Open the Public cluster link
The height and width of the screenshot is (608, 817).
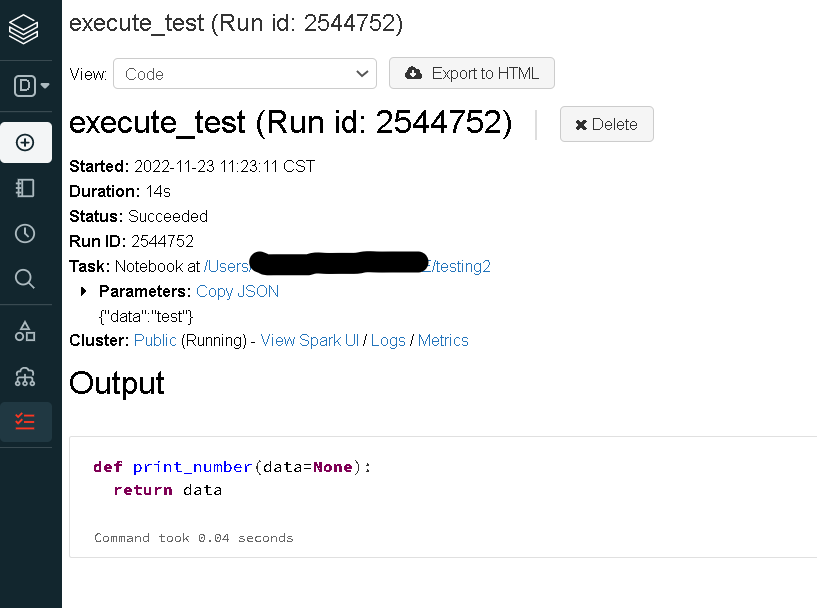coord(154,341)
